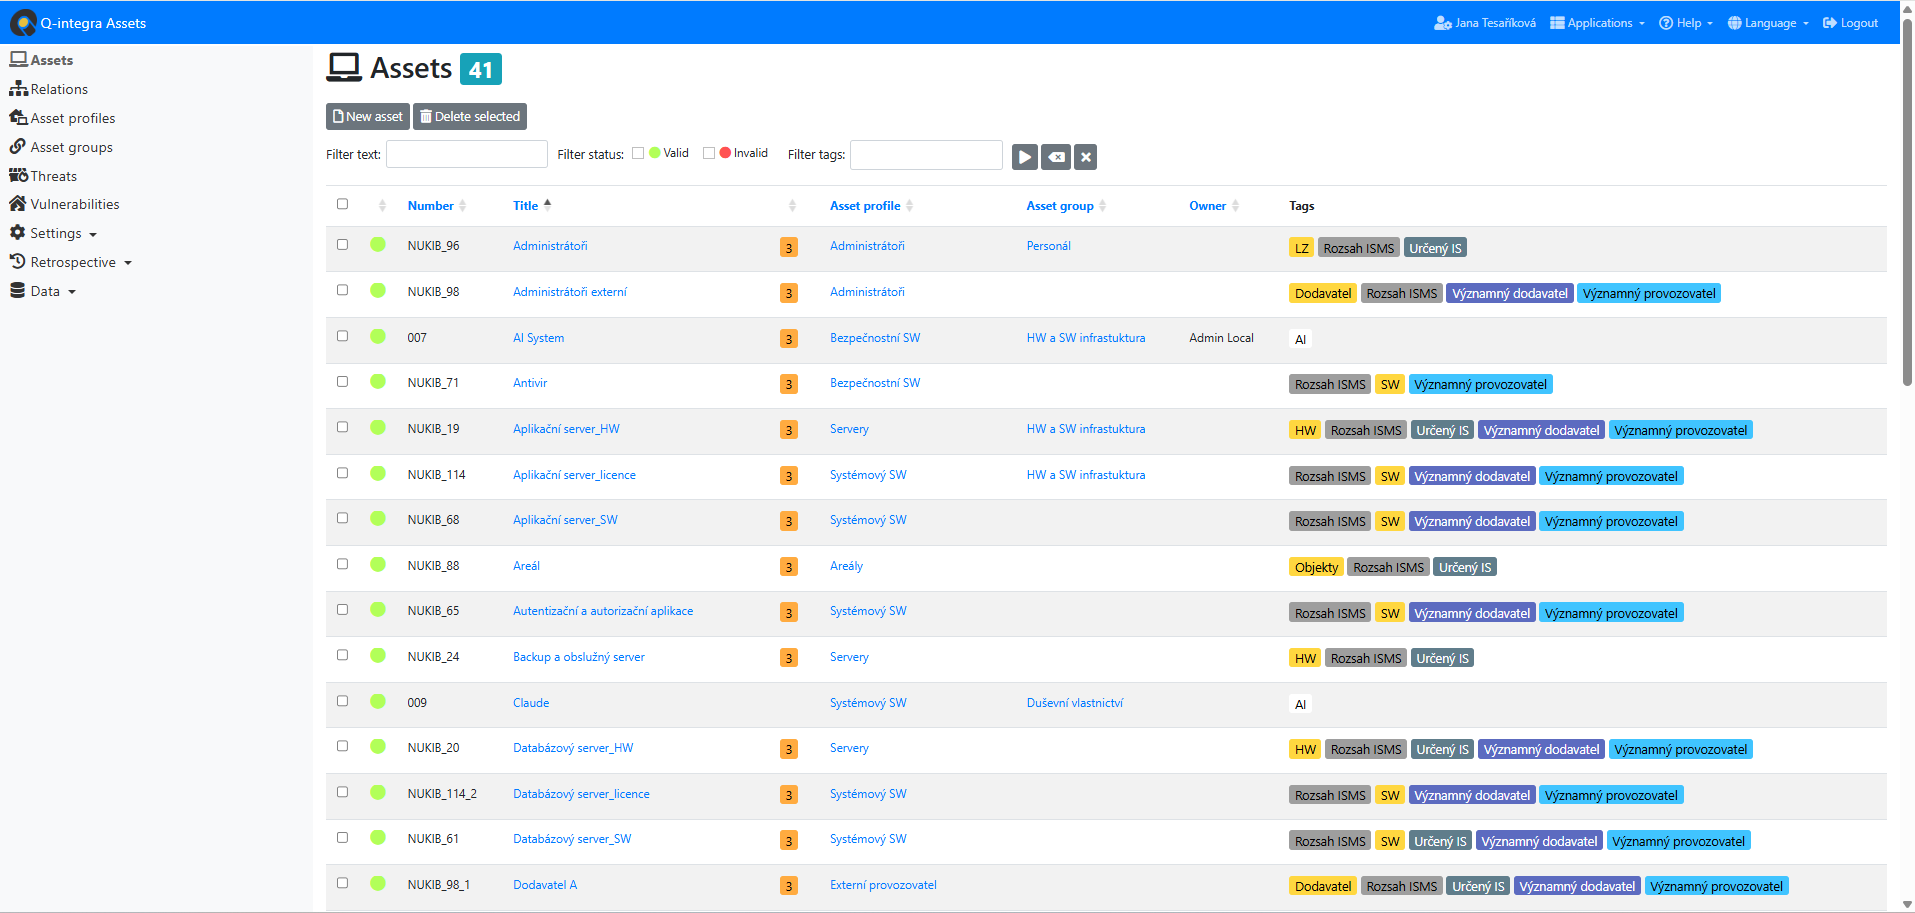
Task: Click the sort arrows beside Number column
Action: [x=462, y=206]
